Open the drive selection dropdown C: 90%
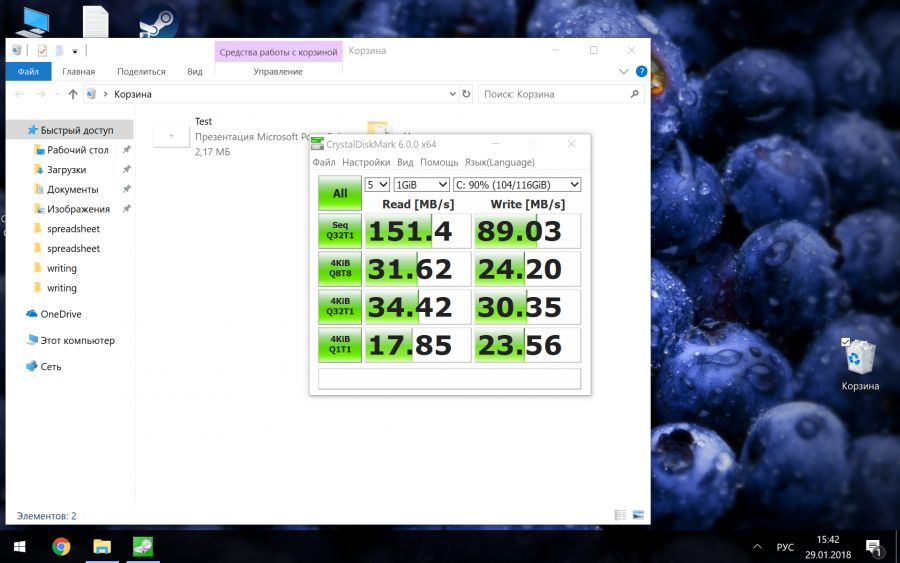900x563 pixels. pos(516,185)
